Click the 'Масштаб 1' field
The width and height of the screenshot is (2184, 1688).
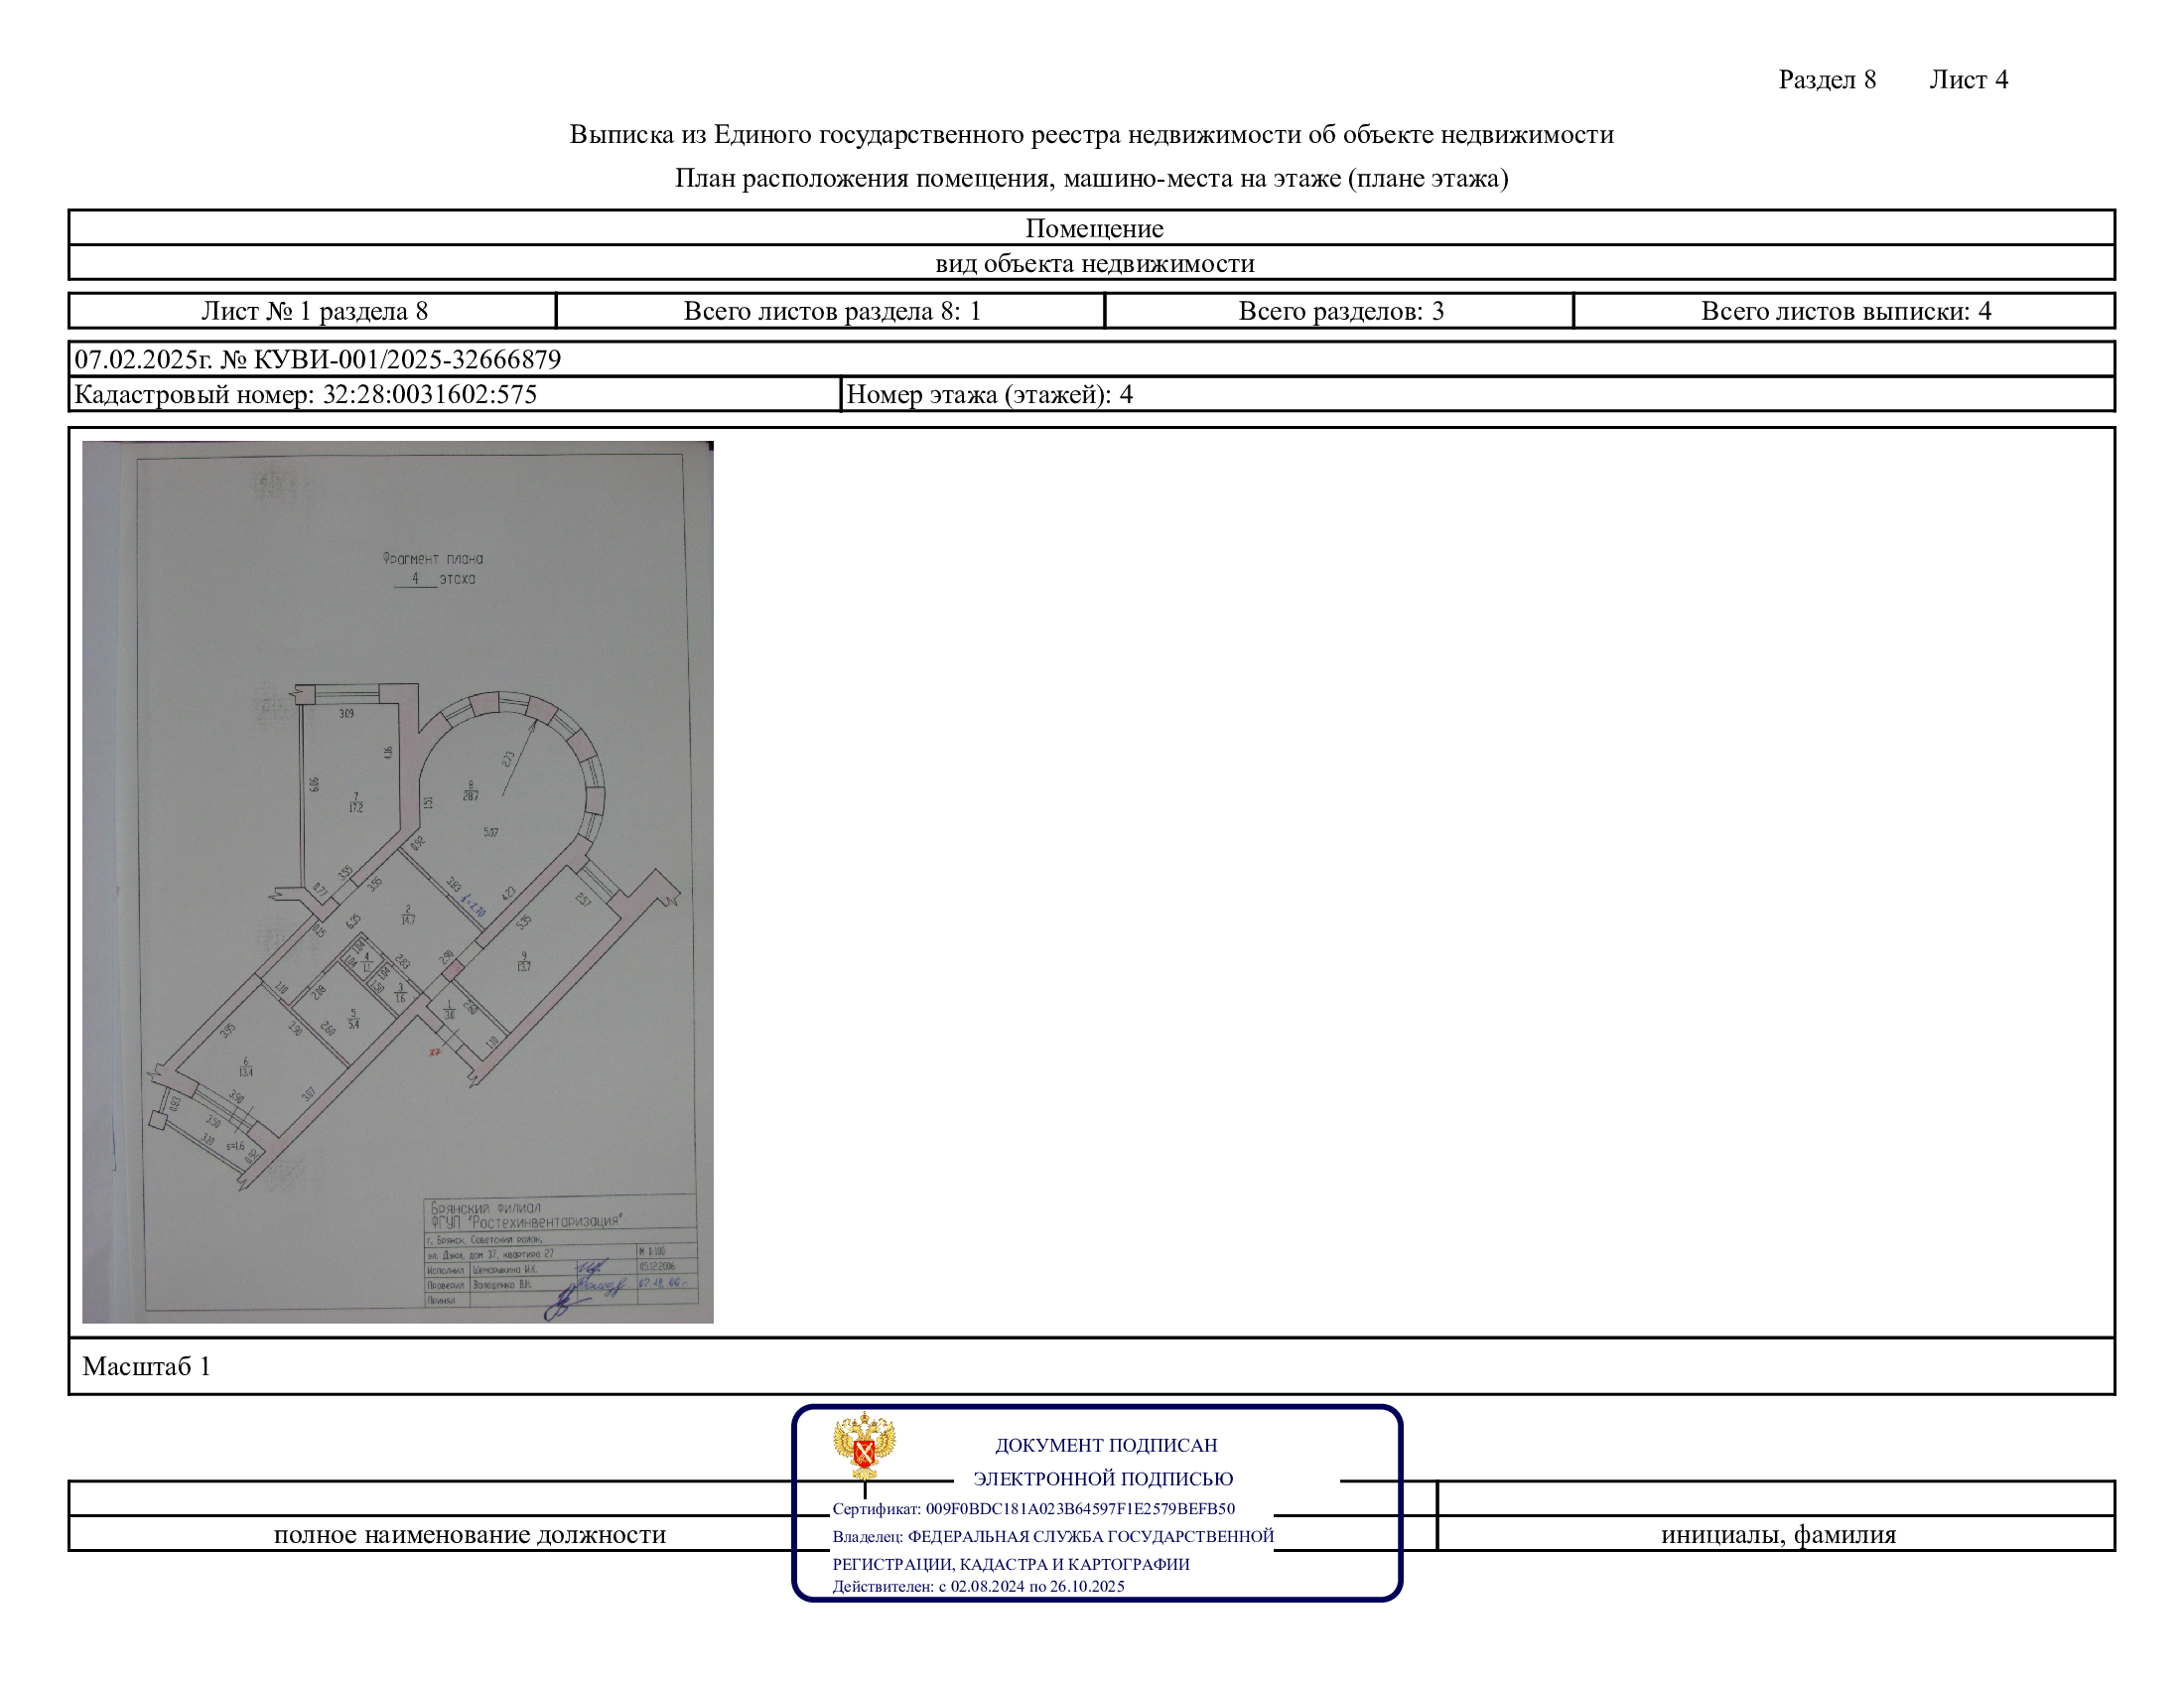click(x=147, y=1366)
